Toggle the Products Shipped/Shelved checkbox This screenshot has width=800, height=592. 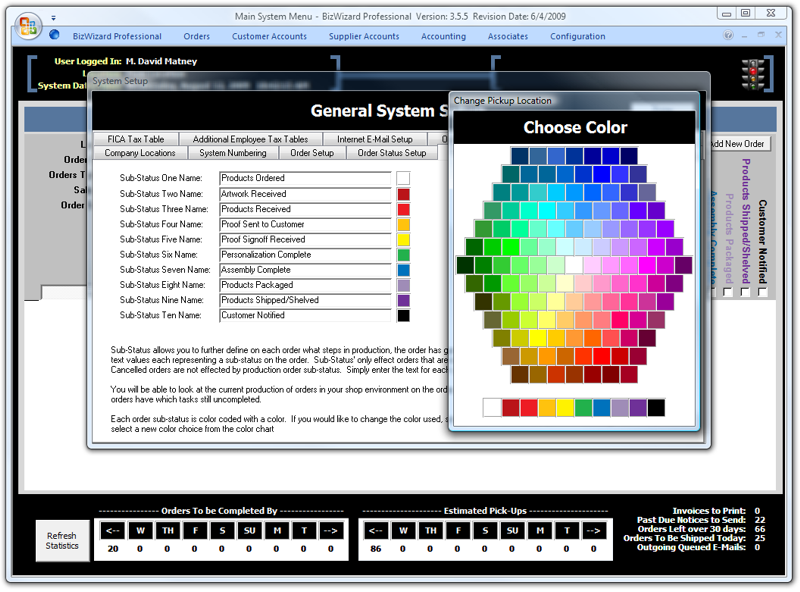click(745, 292)
